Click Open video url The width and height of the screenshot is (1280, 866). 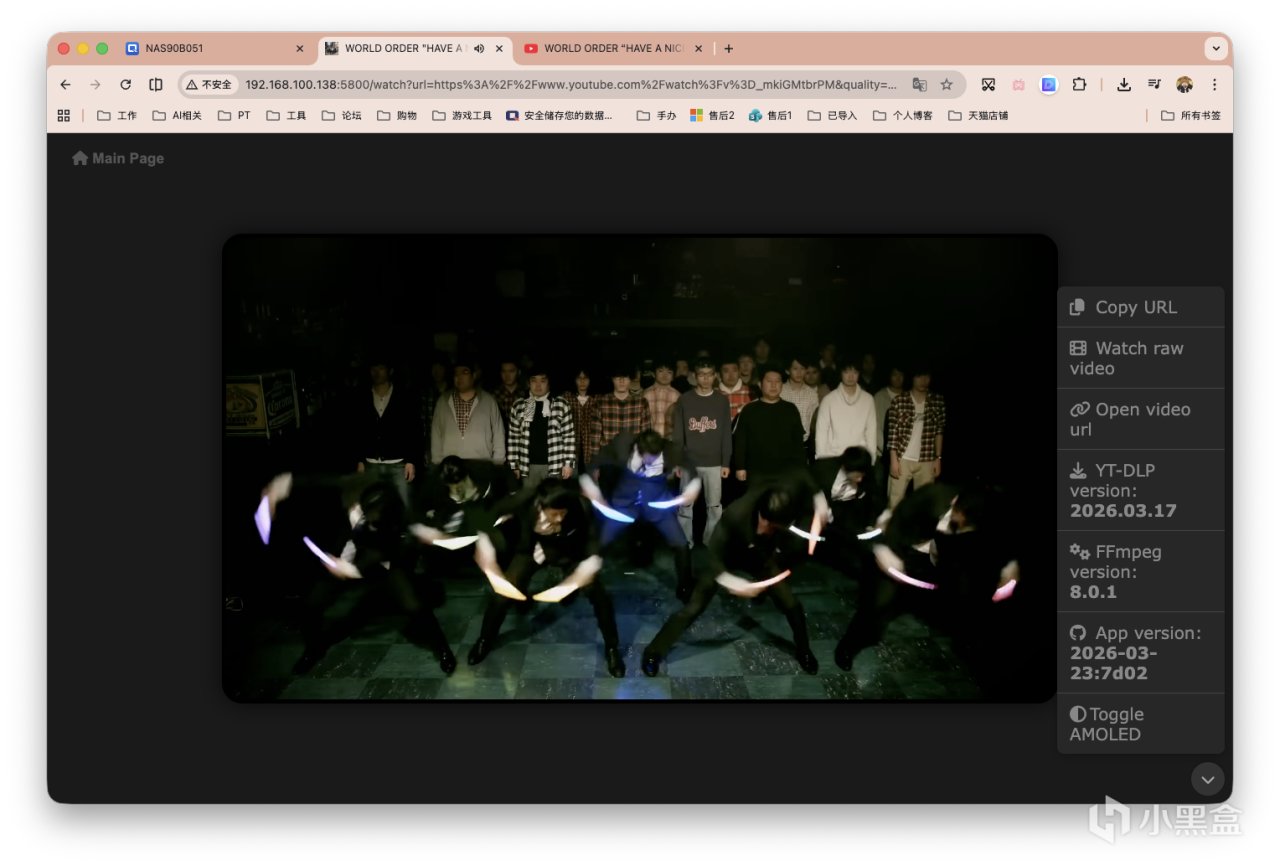[x=1141, y=419]
